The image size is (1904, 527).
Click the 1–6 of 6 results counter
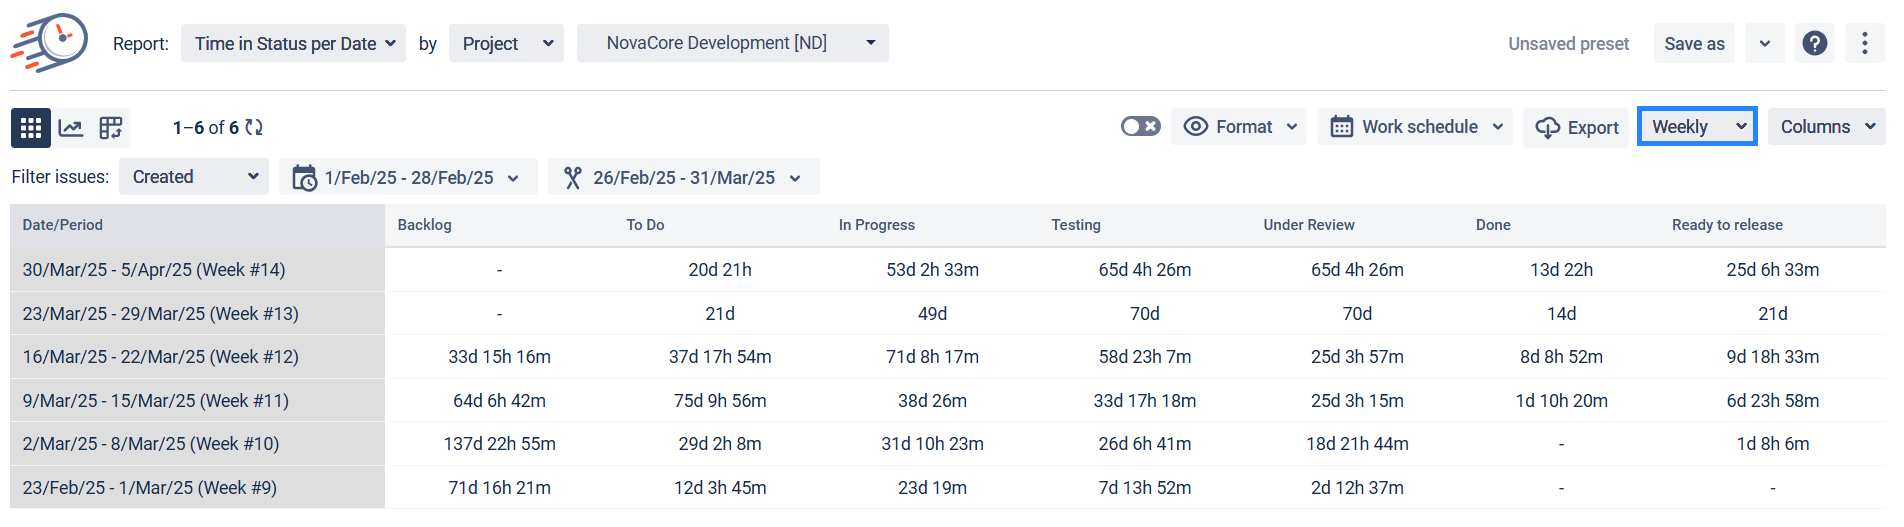[206, 128]
